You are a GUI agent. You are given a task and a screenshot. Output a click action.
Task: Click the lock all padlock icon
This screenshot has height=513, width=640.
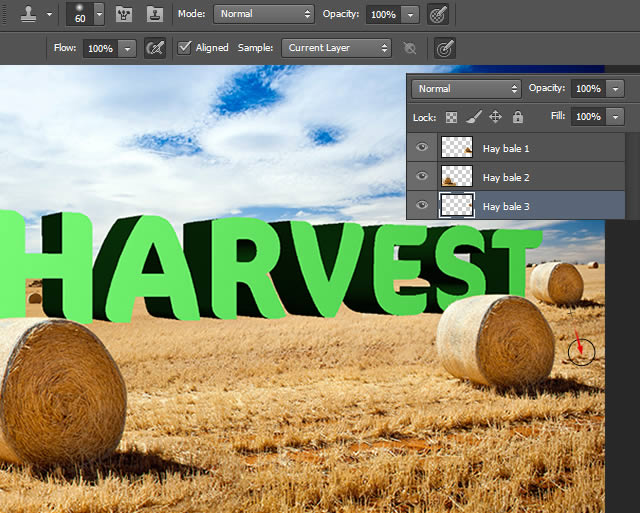pos(518,117)
